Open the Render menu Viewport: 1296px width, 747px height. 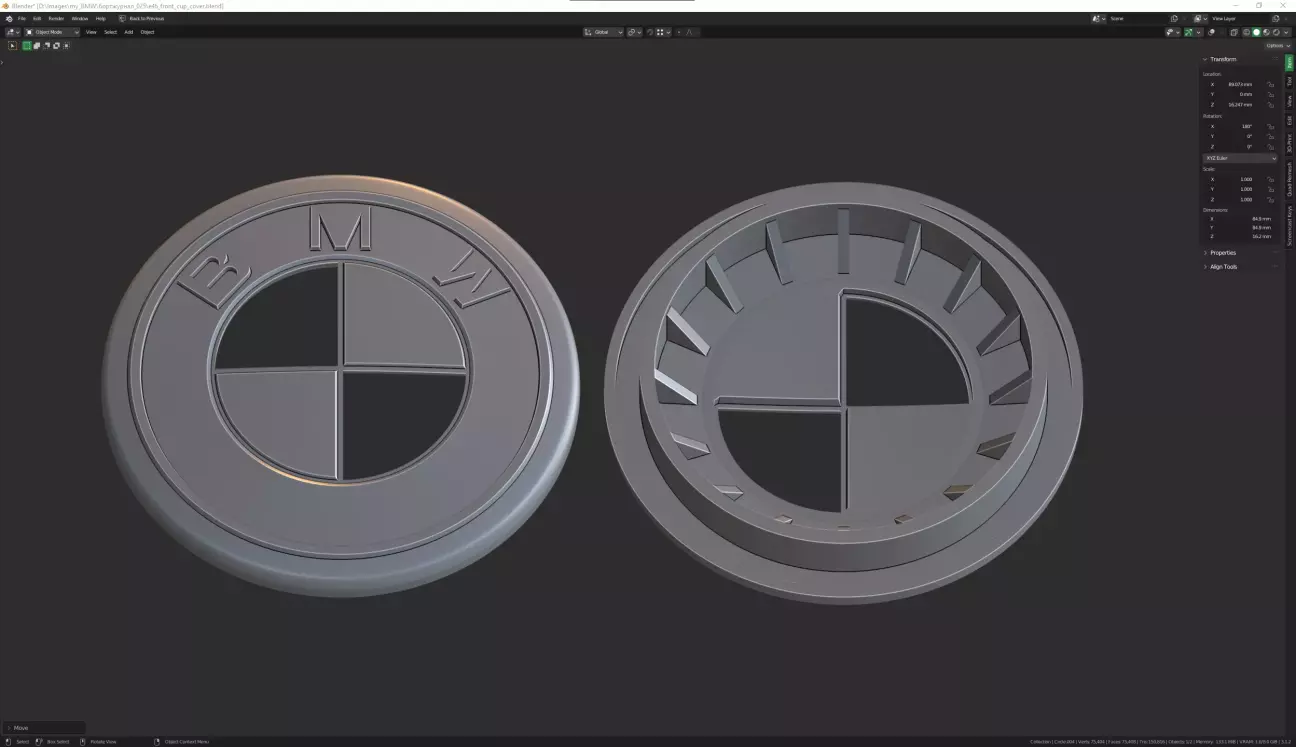pos(56,18)
